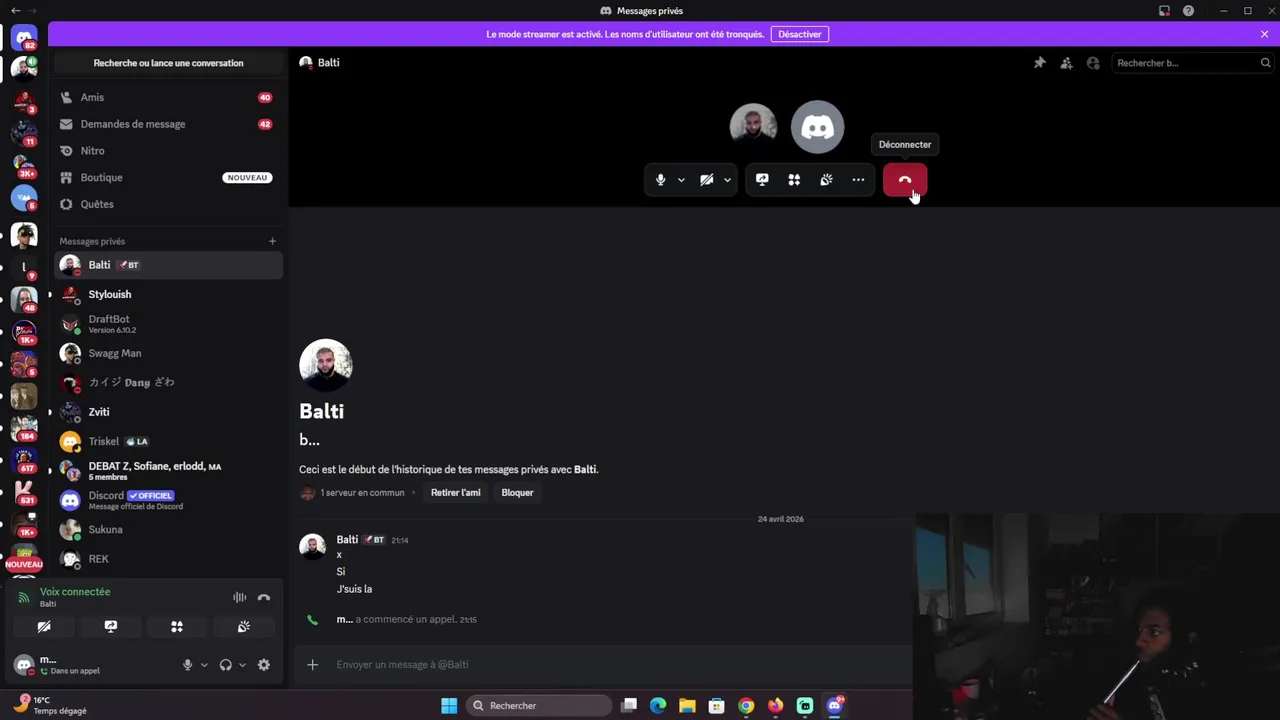Open the weather widget showing 16°C
The width and height of the screenshot is (1280, 720).
[x=50, y=705]
